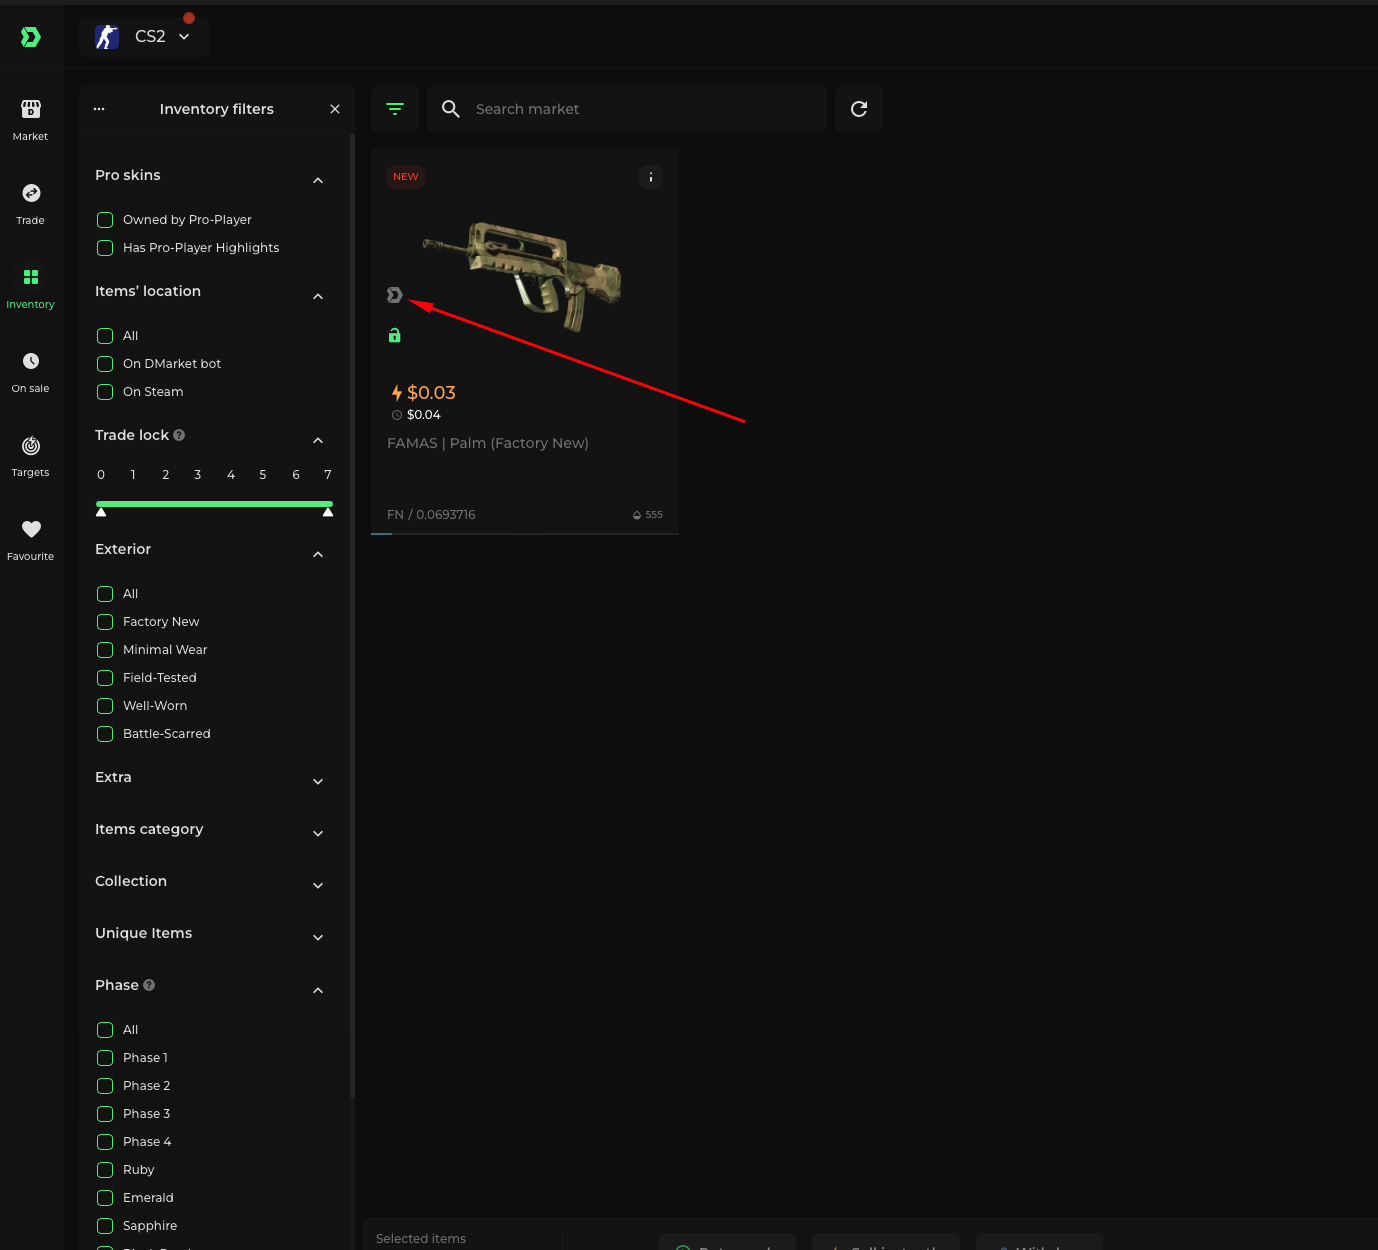Click the NEW badge on the FAMAS card
Screen dimensions: 1378x1250
(x=406, y=177)
